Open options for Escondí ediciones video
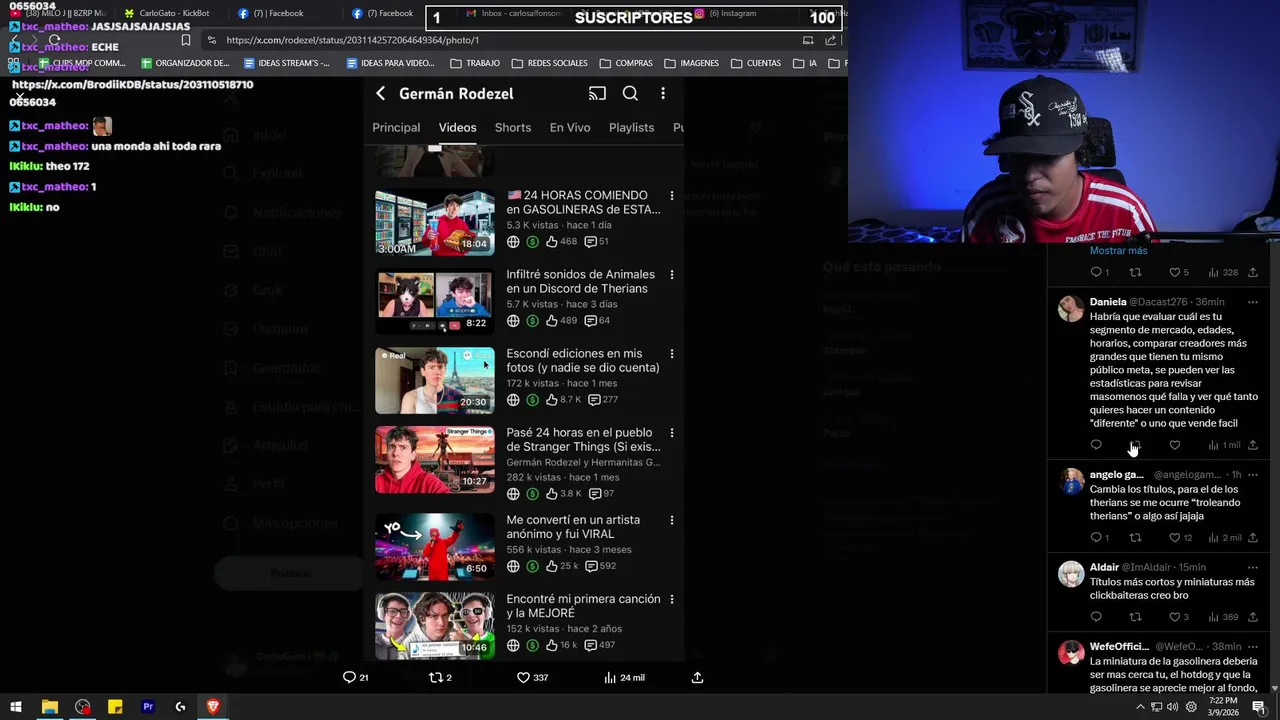1280x720 pixels. point(672,354)
